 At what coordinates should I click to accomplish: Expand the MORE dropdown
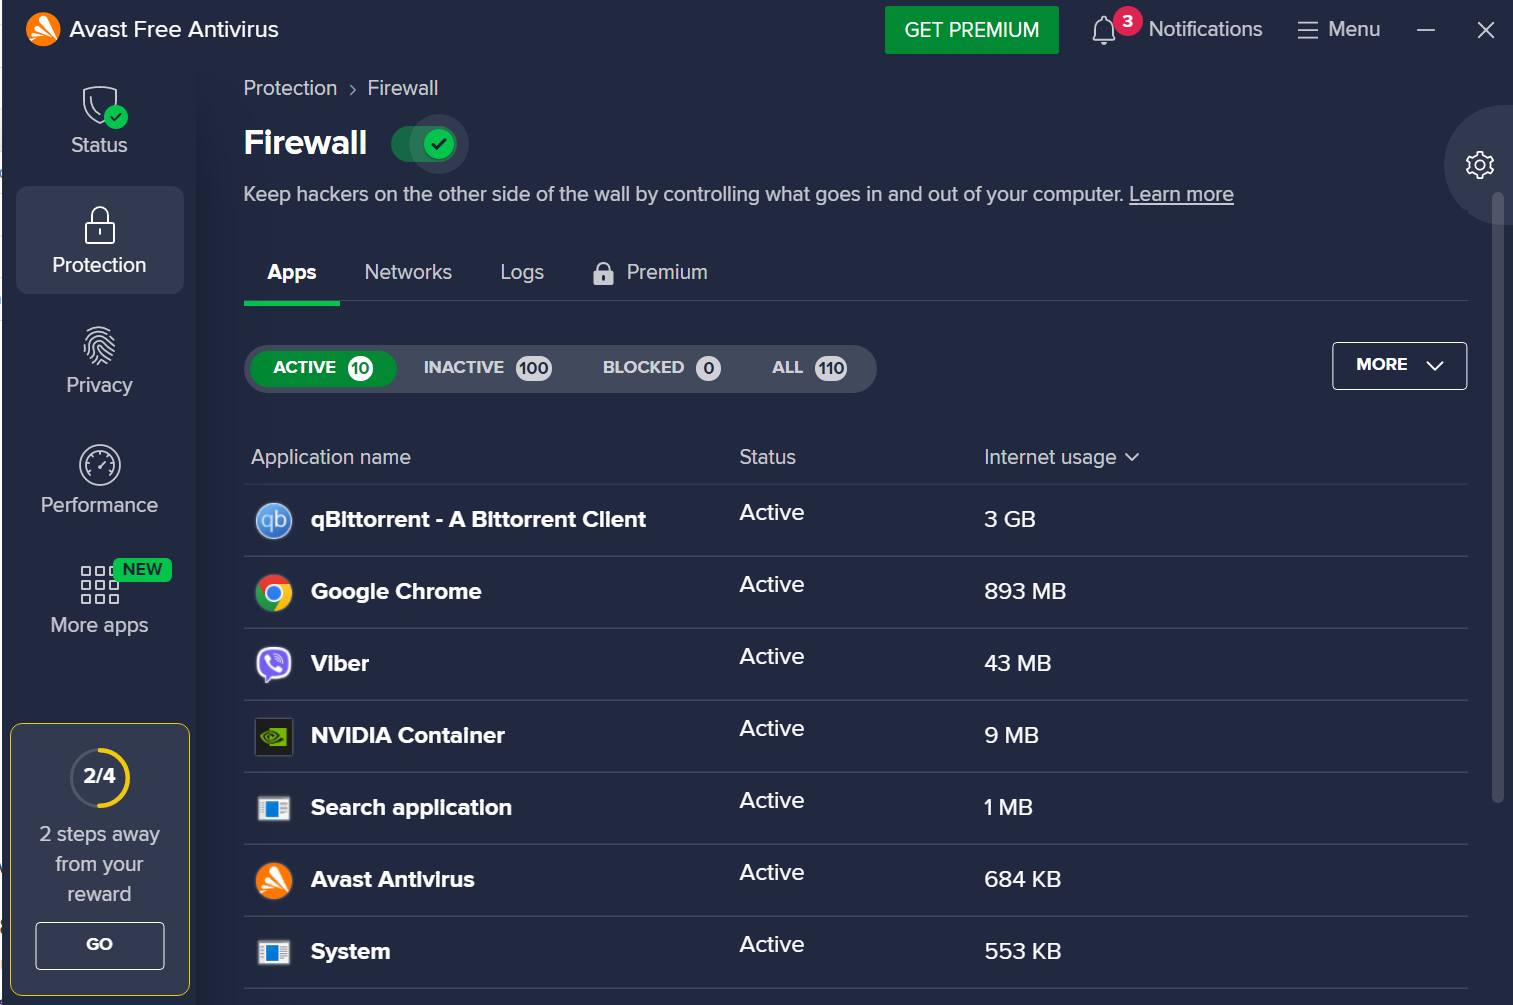tap(1399, 366)
